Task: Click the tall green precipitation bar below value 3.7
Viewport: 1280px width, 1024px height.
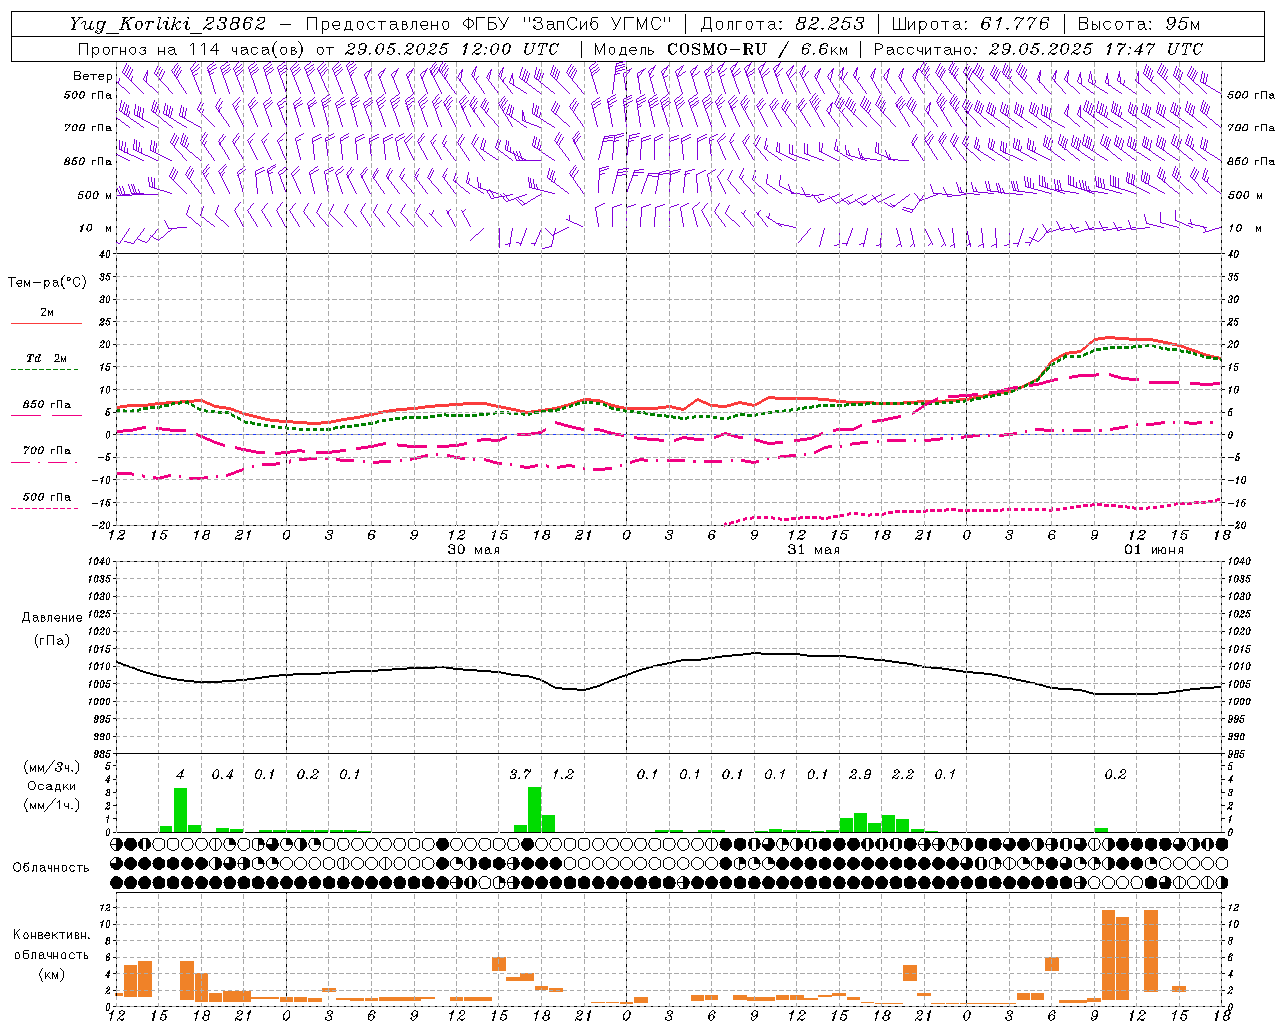Action: click(534, 810)
